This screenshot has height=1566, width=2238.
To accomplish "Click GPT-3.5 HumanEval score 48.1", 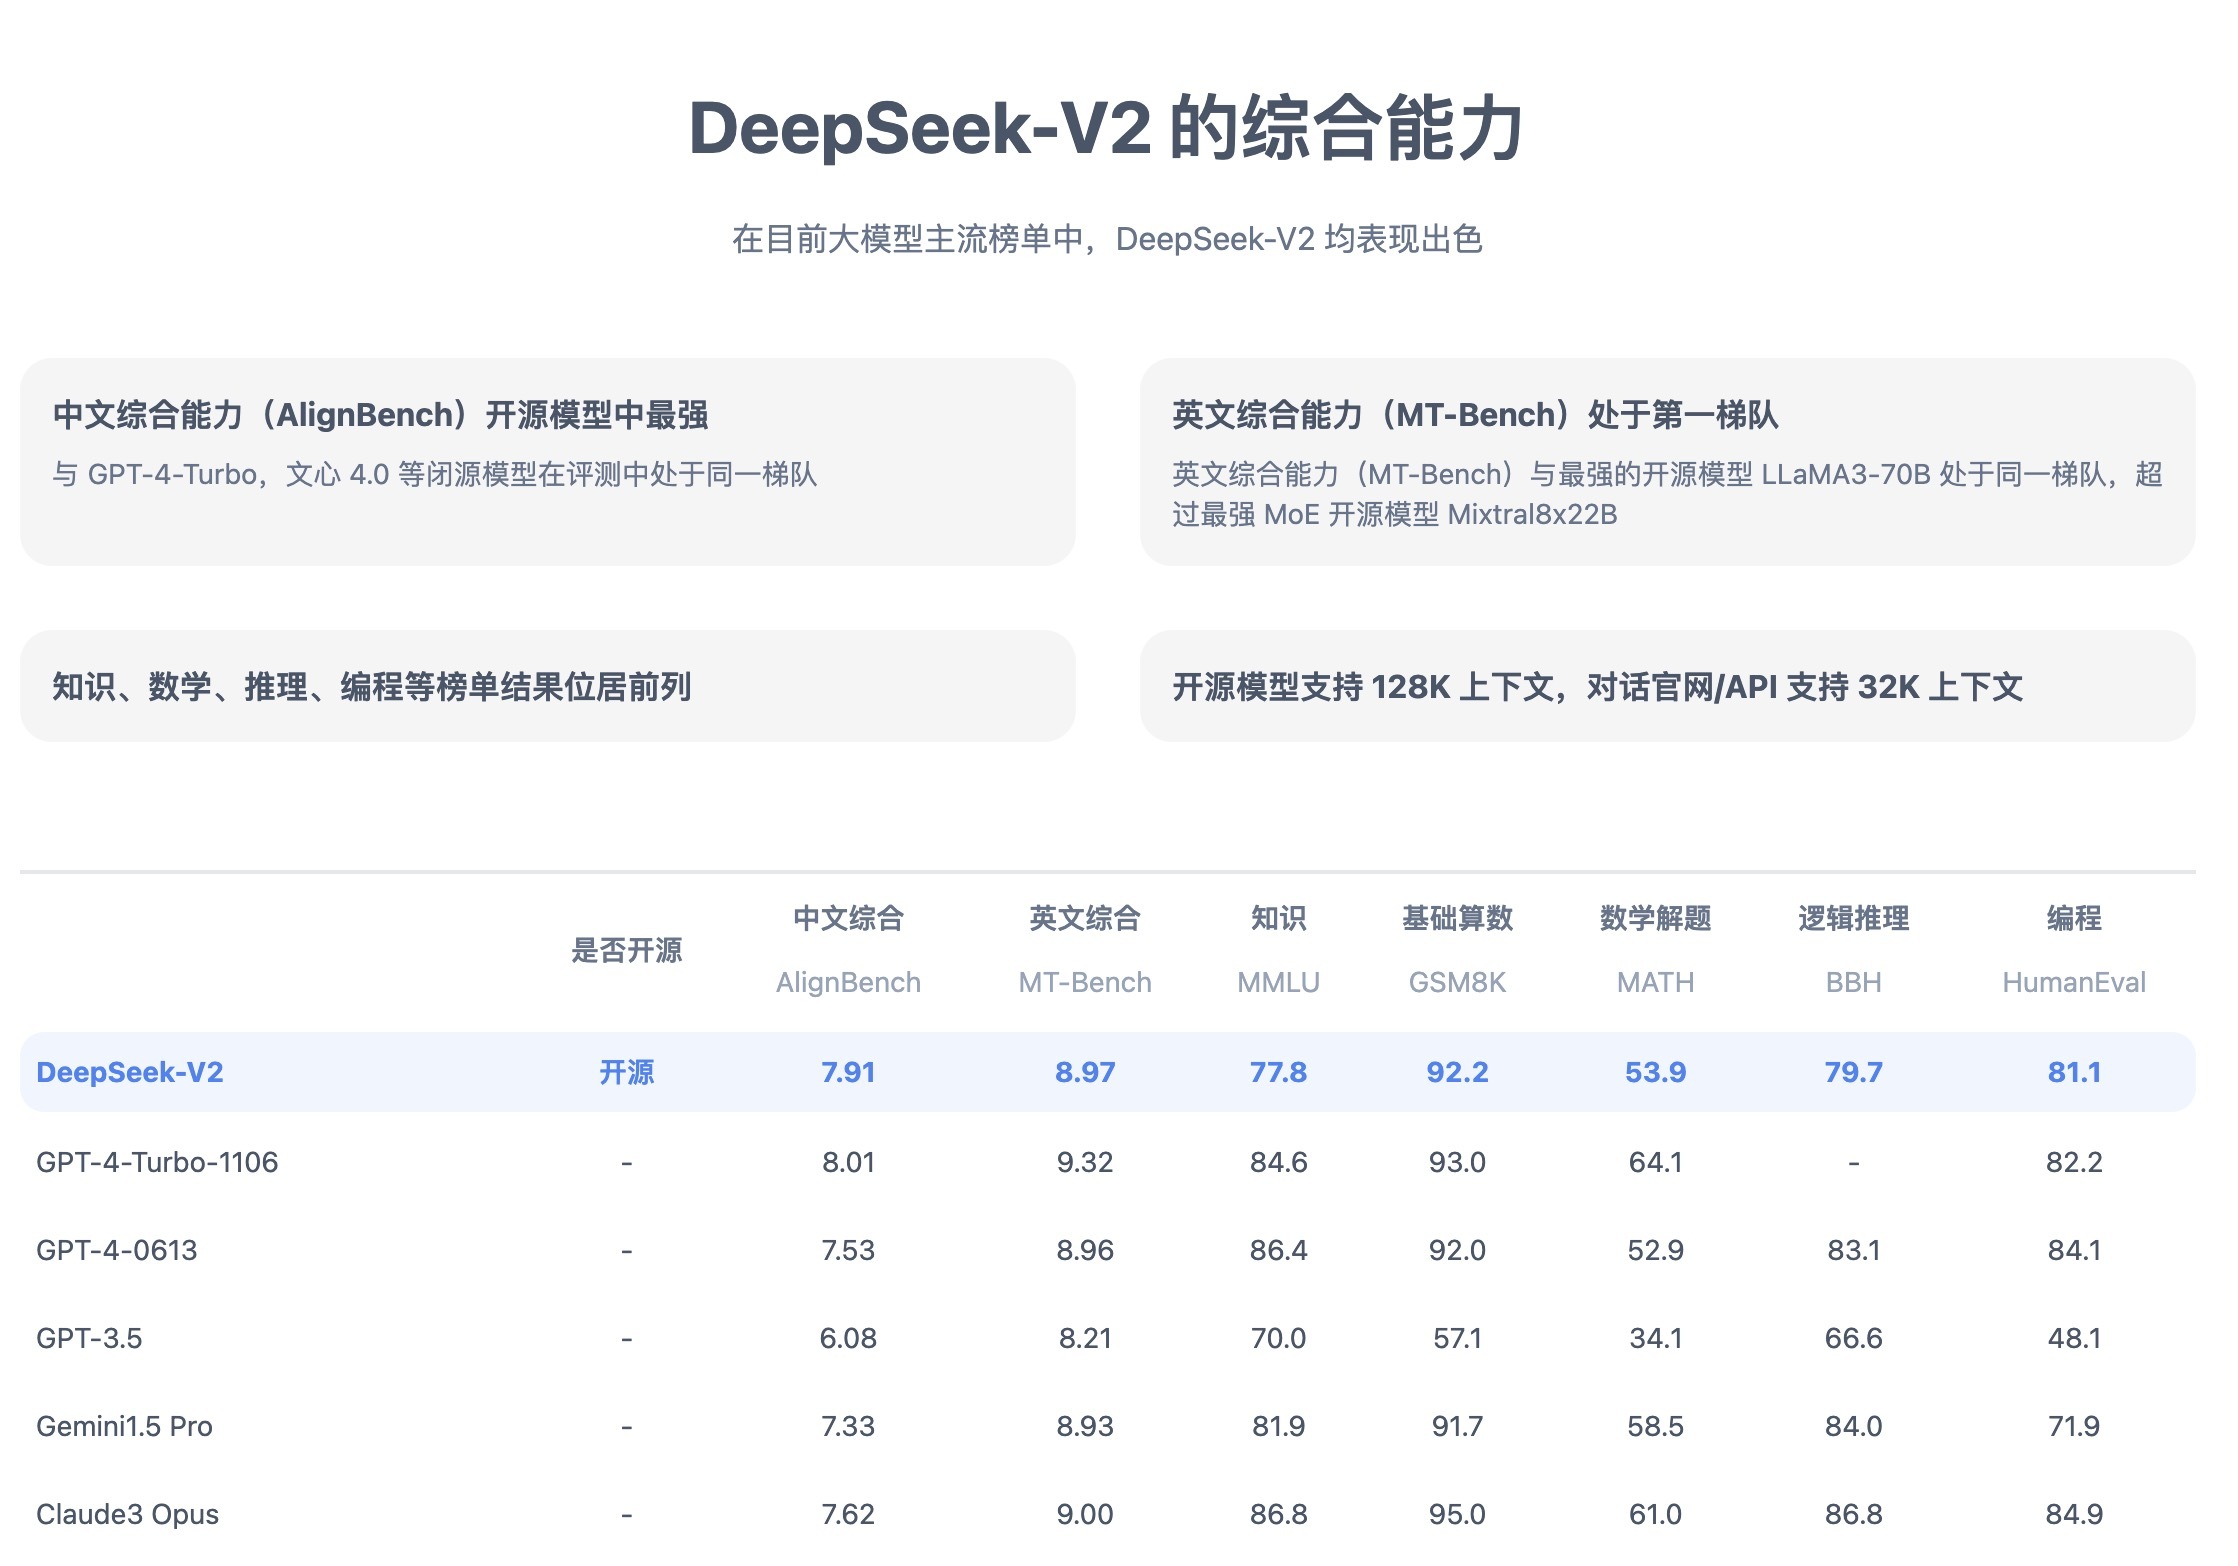I will [x=2074, y=1338].
